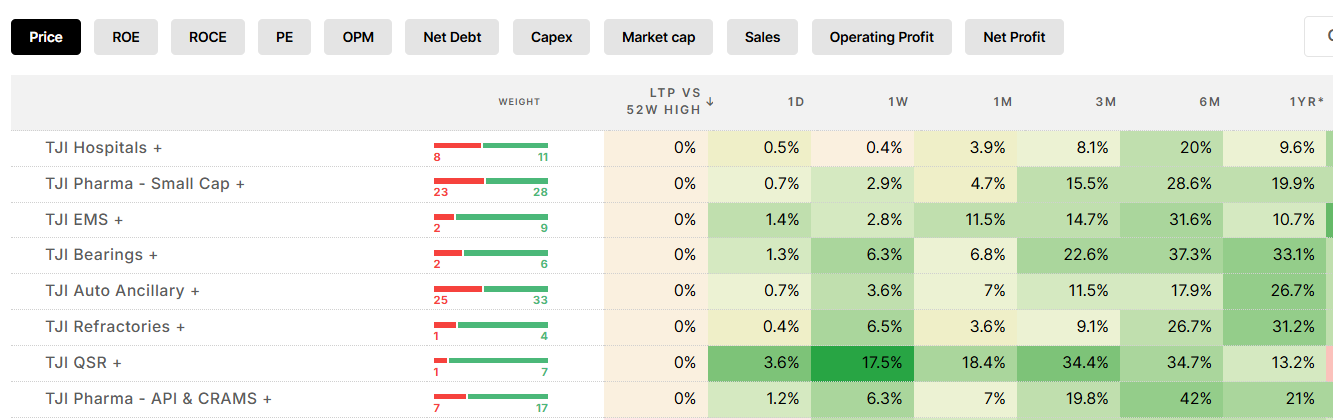Choose the OPM tab
1333x420 pixels.
[x=358, y=37]
